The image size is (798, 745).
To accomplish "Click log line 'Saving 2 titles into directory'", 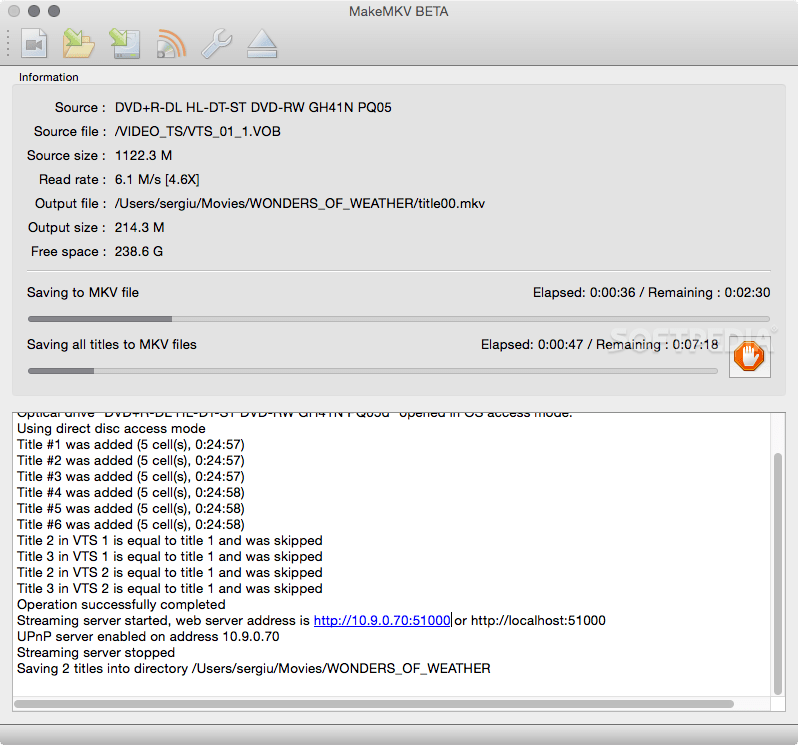I will 253,668.
